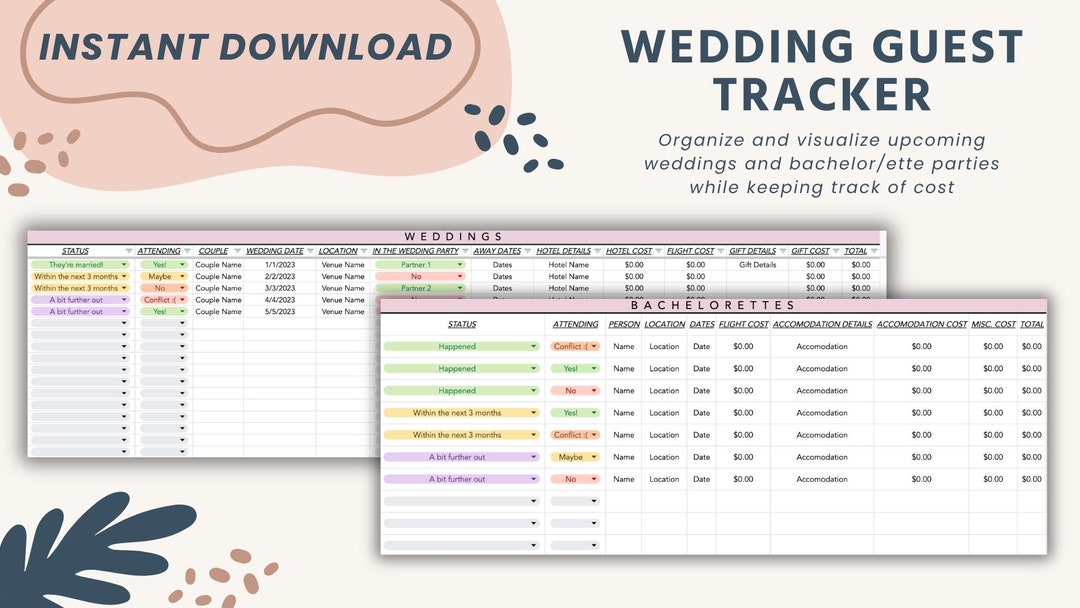Image resolution: width=1080 pixels, height=608 pixels.
Task: Open the 'Conflict :(' attending dropdown
Action: point(183,299)
